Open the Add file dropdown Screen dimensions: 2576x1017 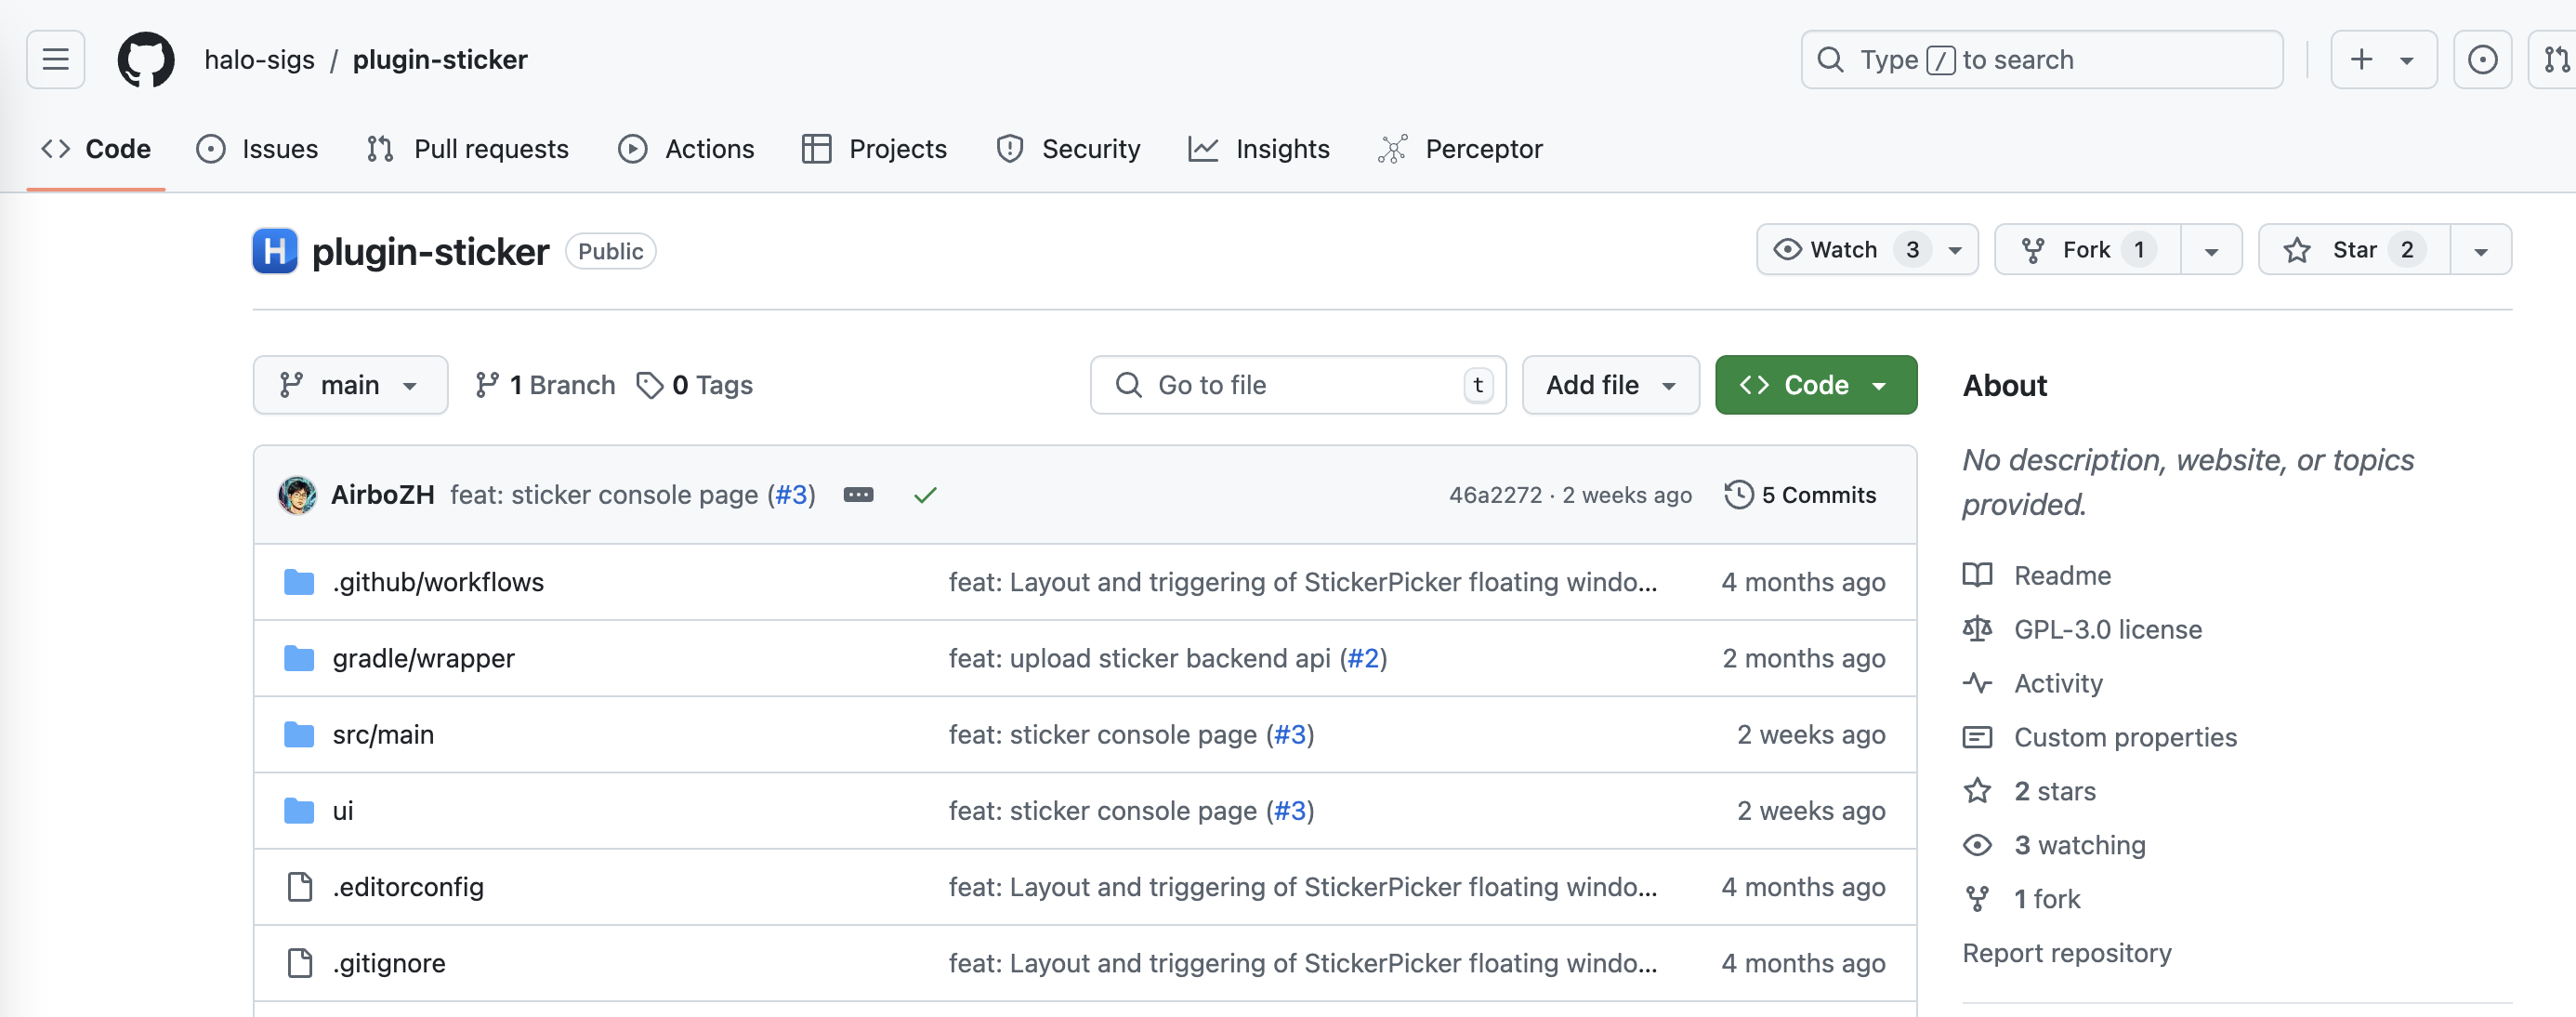pyautogui.click(x=1611, y=385)
